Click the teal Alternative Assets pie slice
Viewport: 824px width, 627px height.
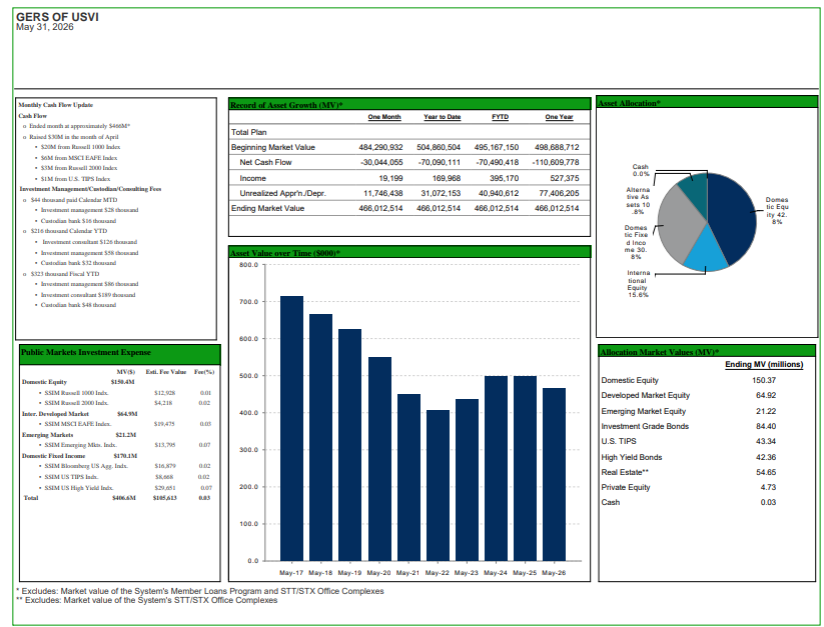pos(695,186)
